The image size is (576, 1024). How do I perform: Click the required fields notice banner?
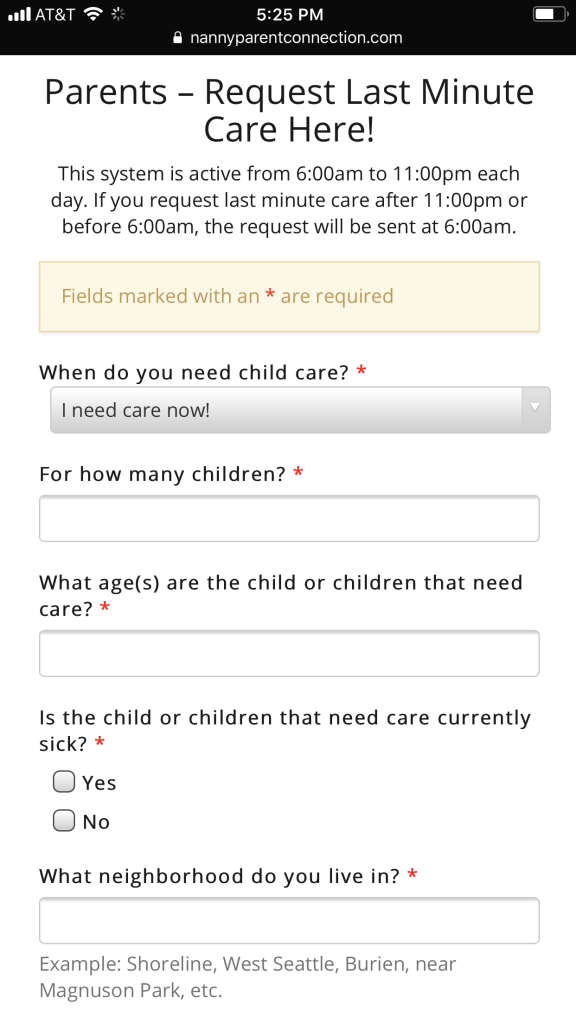pyautogui.click(x=288, y=296)
